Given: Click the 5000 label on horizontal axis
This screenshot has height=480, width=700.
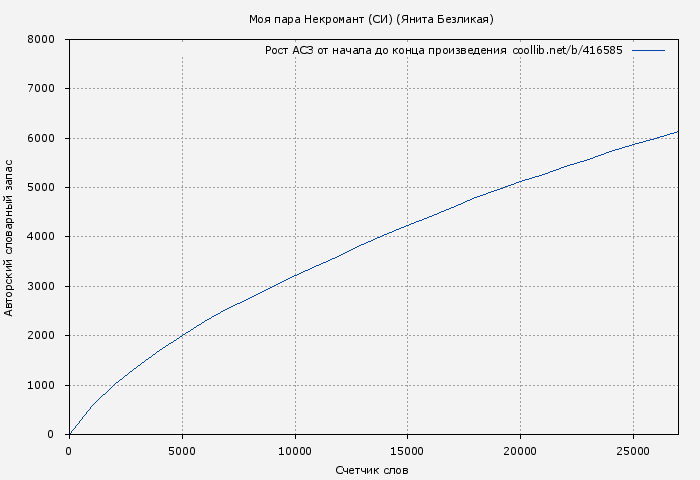Looking at the screenshot, I should click(181, 451).
